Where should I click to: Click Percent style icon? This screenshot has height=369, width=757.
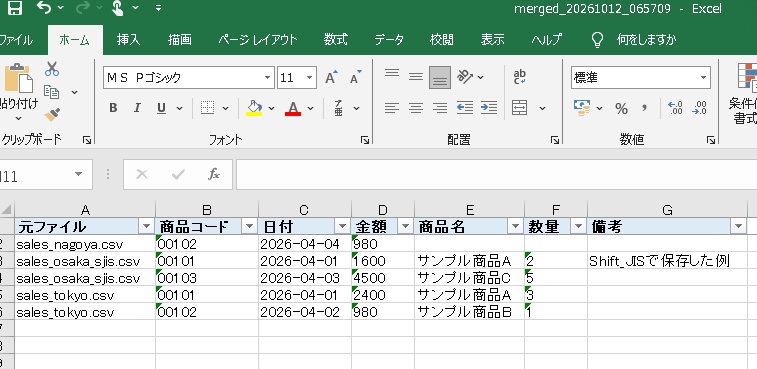[x=621, y=109]
